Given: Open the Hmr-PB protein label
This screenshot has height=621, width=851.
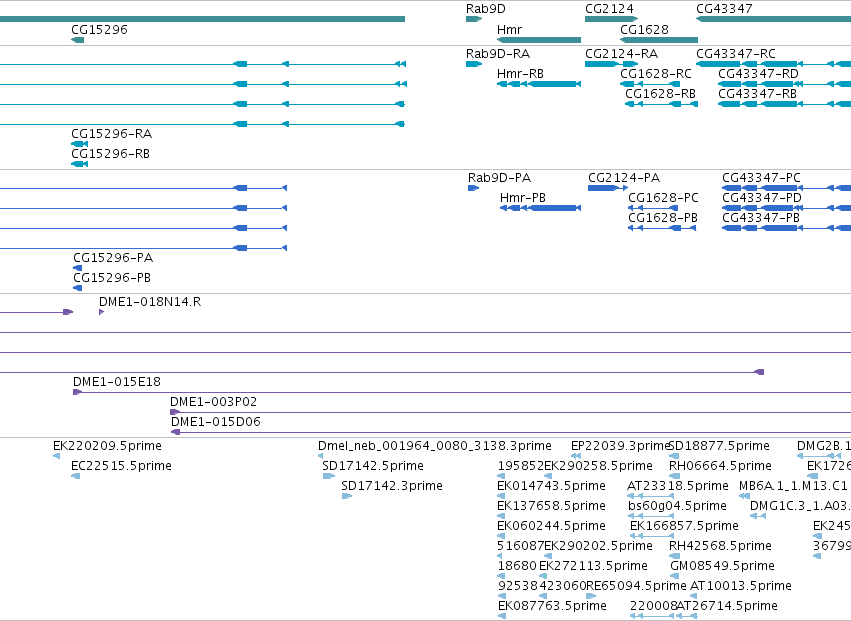Looking at the screenshot, I should [x=523, y=198].
